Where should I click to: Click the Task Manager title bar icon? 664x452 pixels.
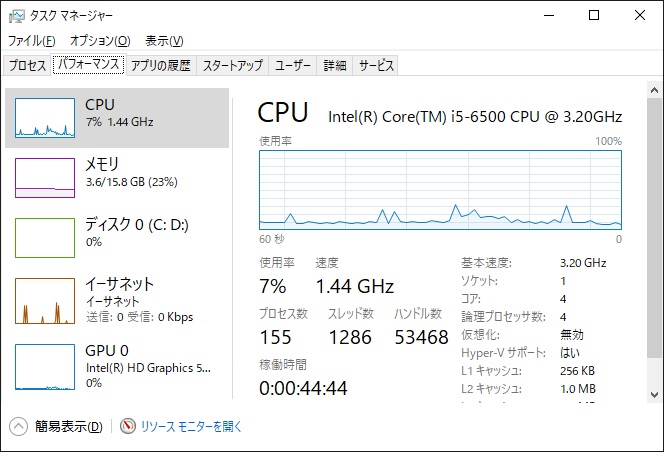(x=14, y=15)
